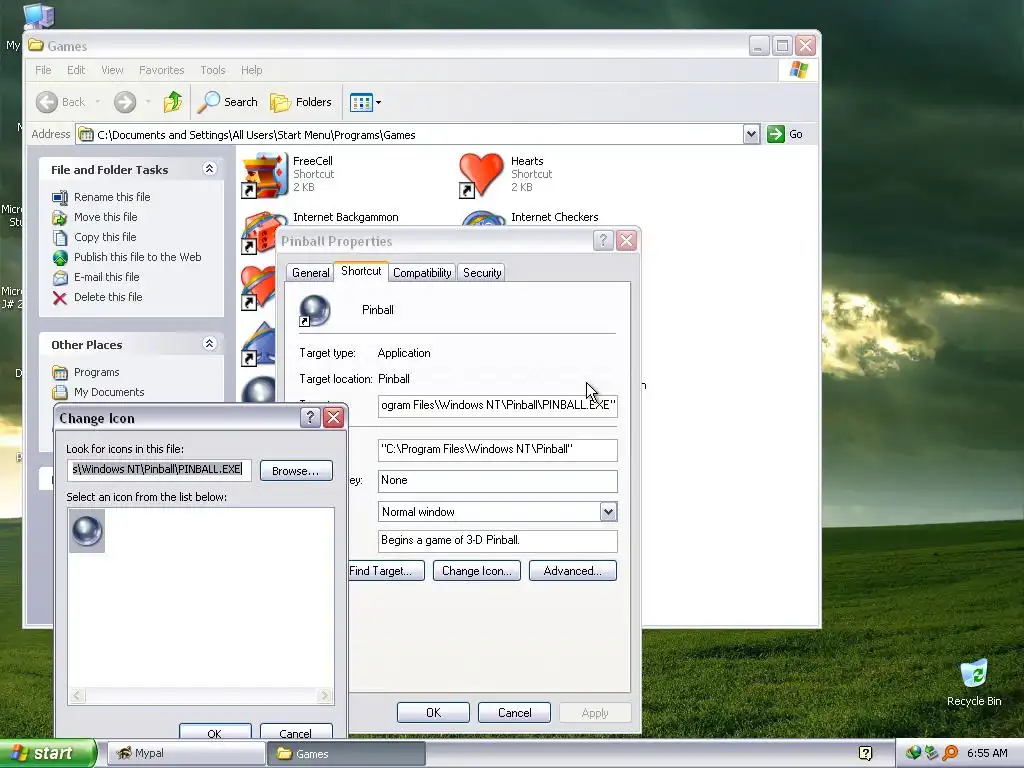Screen dimensions: 1024x768
Task: Collapse File and Folder Tasks panel
Action: click(x=209, y=168)
